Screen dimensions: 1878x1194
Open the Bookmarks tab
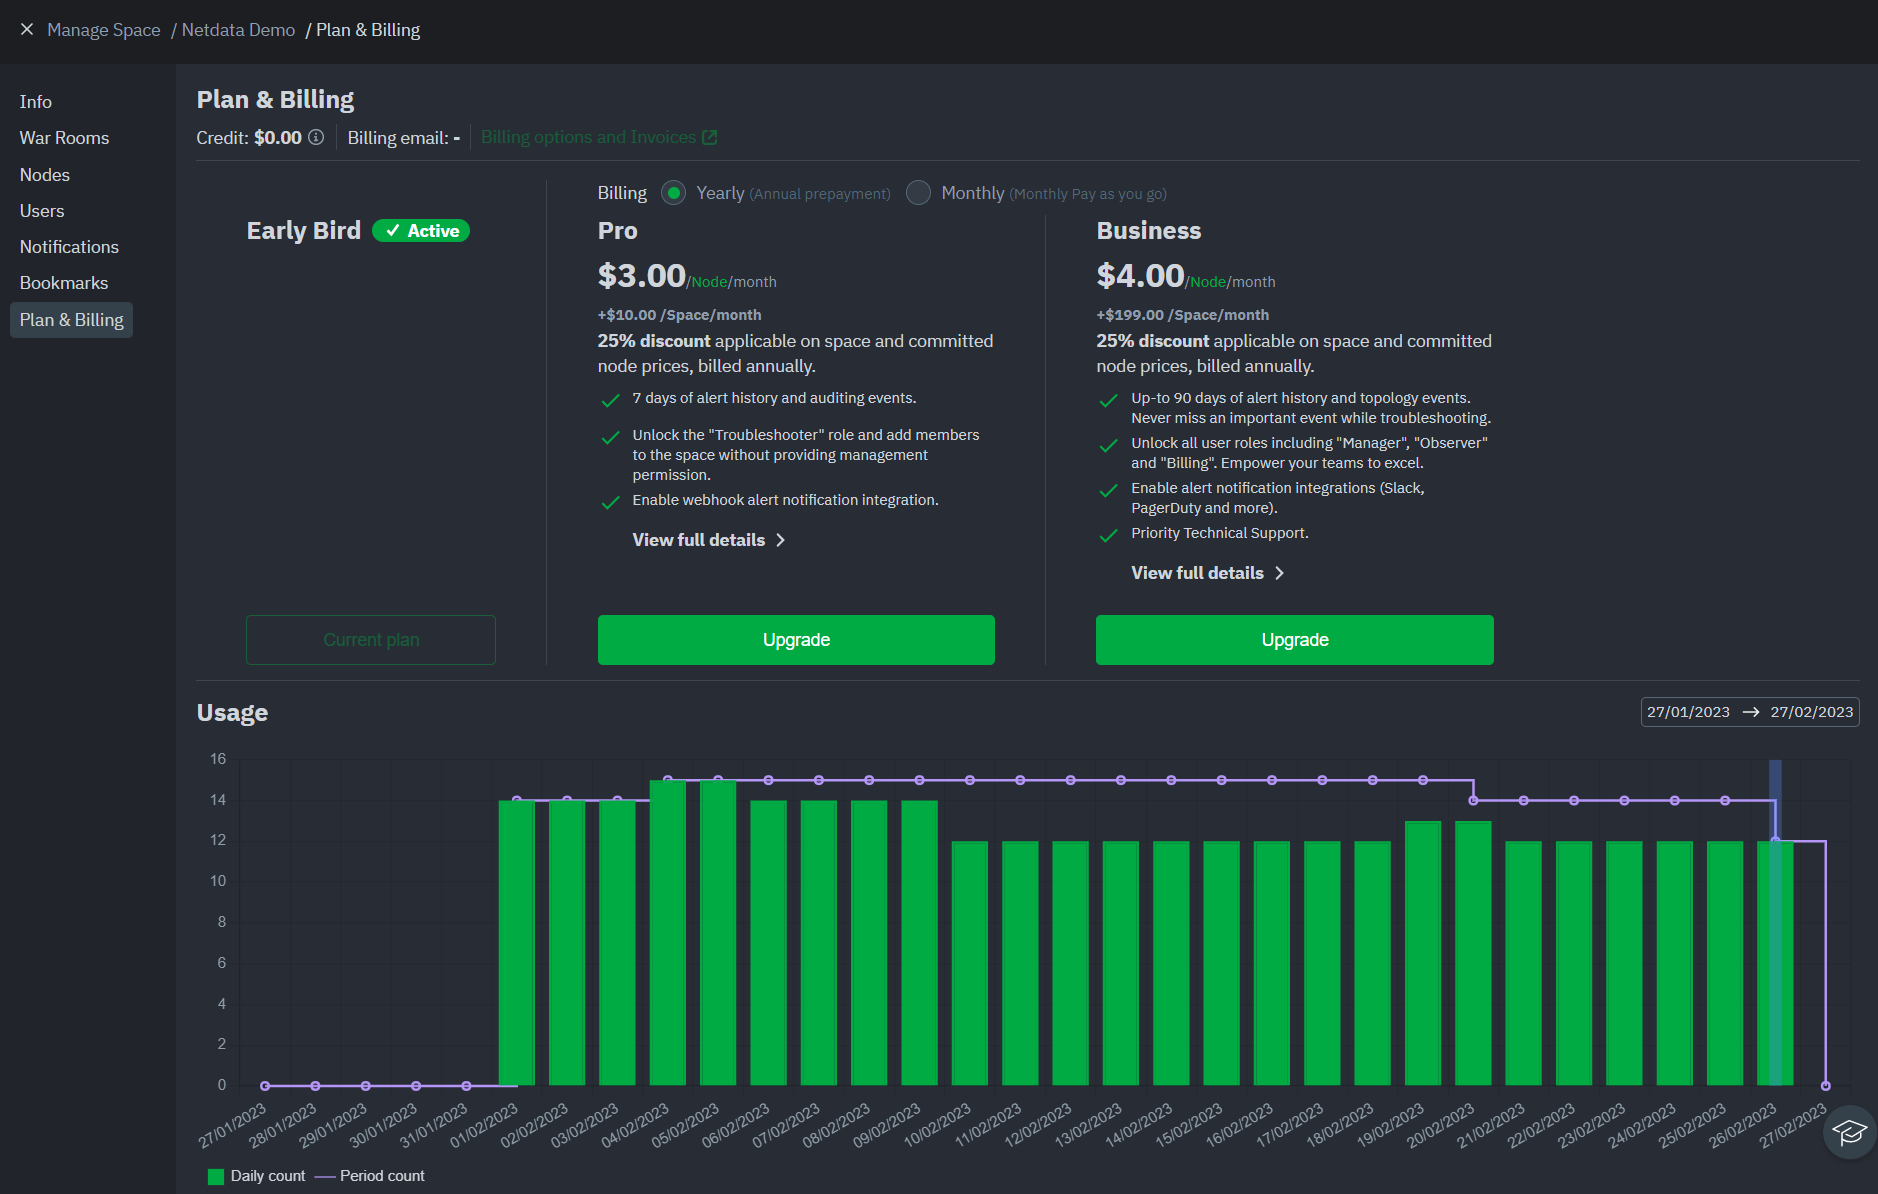64,283
